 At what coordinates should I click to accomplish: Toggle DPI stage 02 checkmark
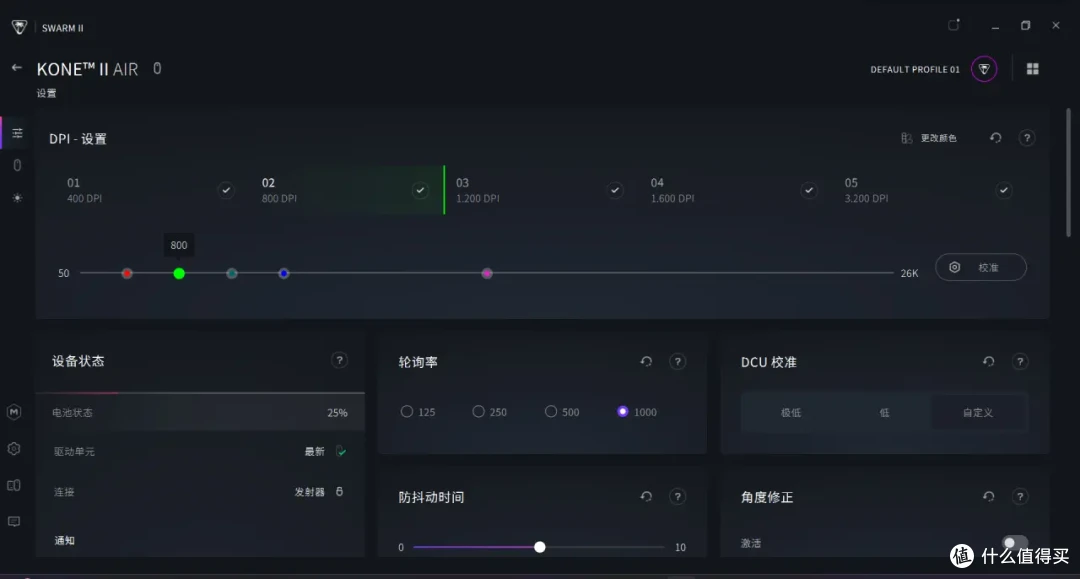[420, 190]
